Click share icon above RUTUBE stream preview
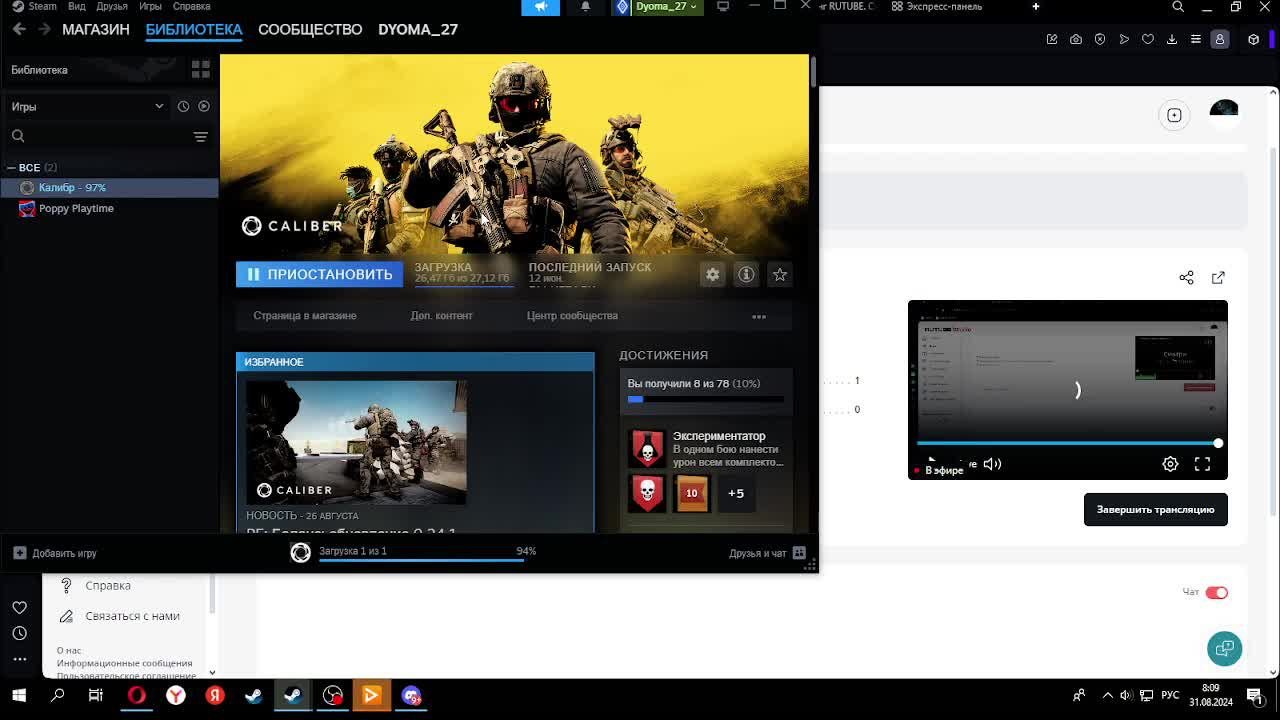Screen dimensions: 1280x720 coord(1186,277)
